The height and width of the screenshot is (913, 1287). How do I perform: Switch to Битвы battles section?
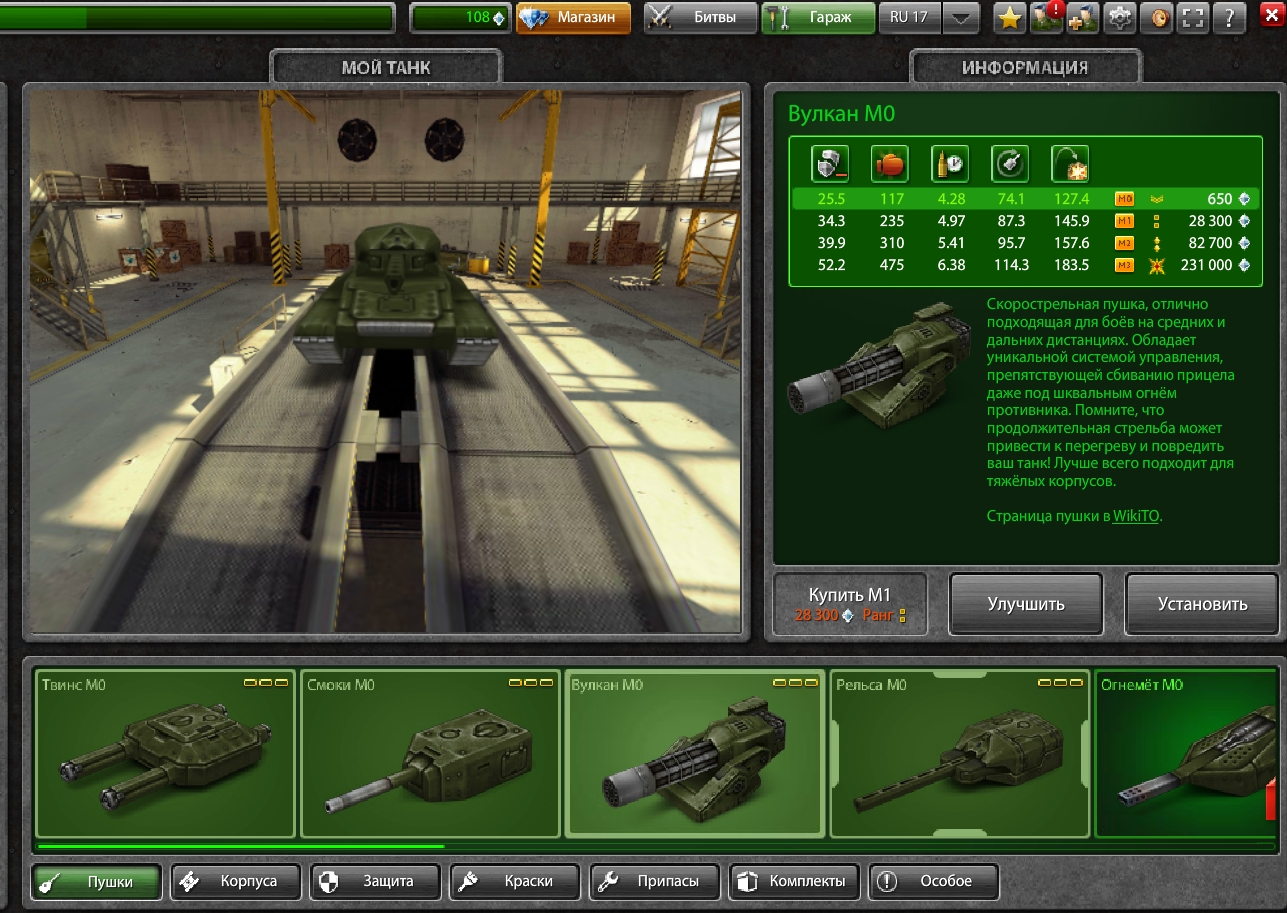[x=701, y=17]
